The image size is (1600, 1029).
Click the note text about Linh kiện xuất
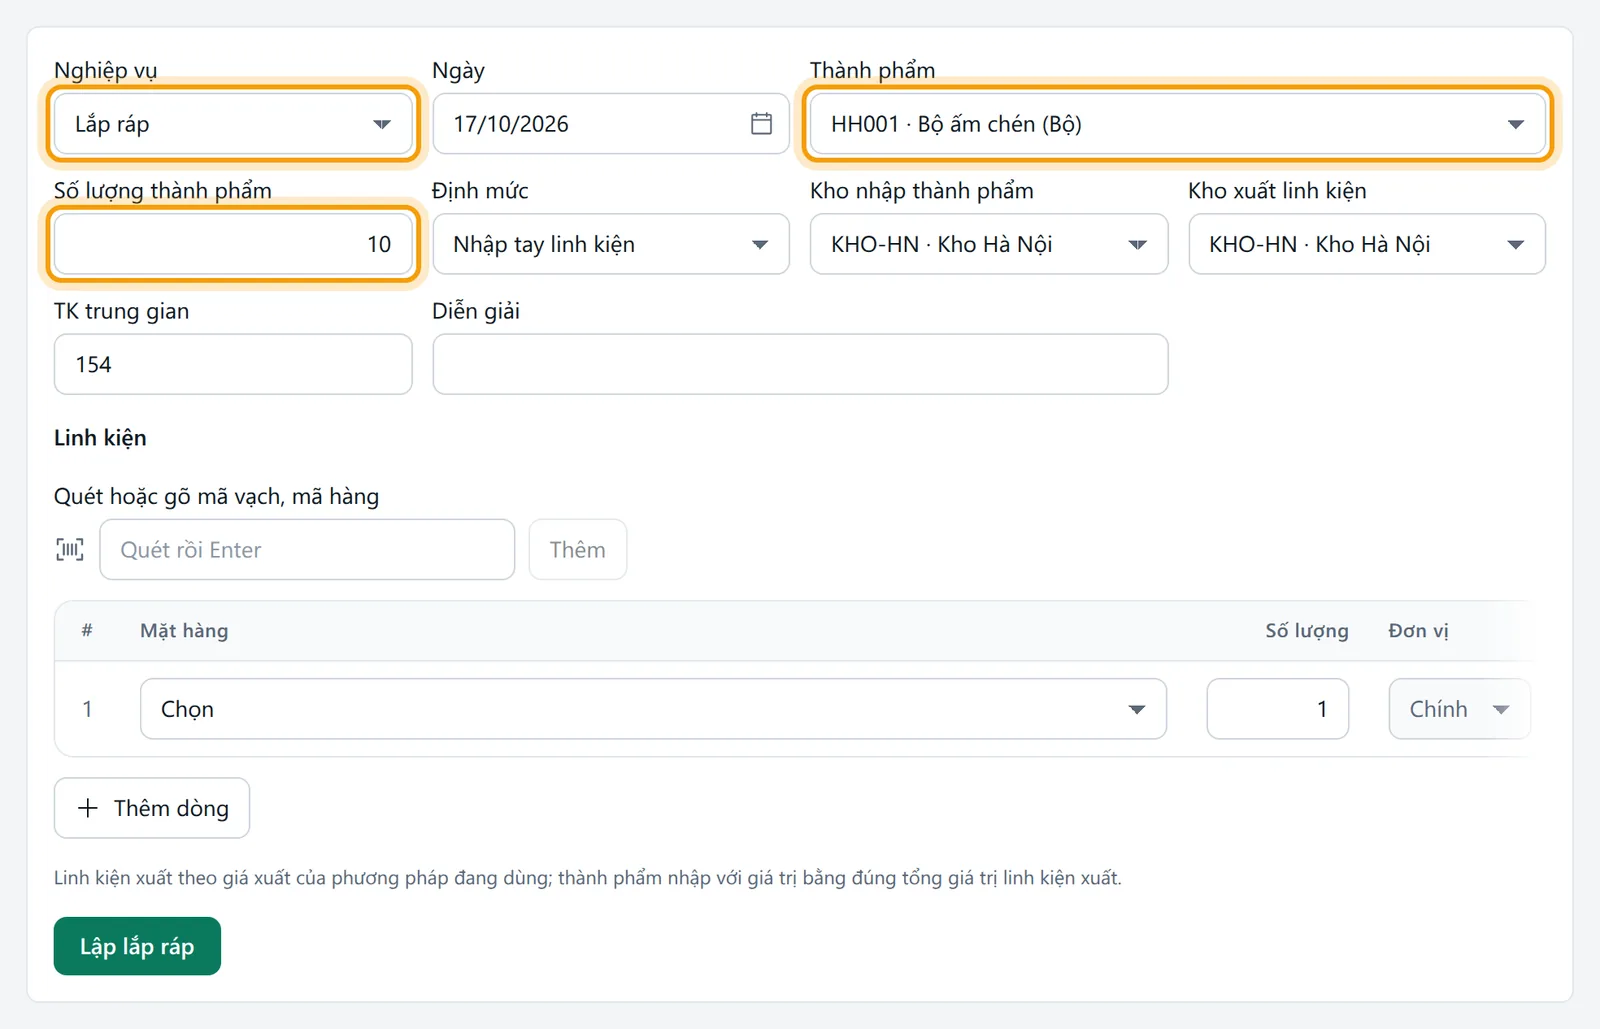tap(588, 878)
